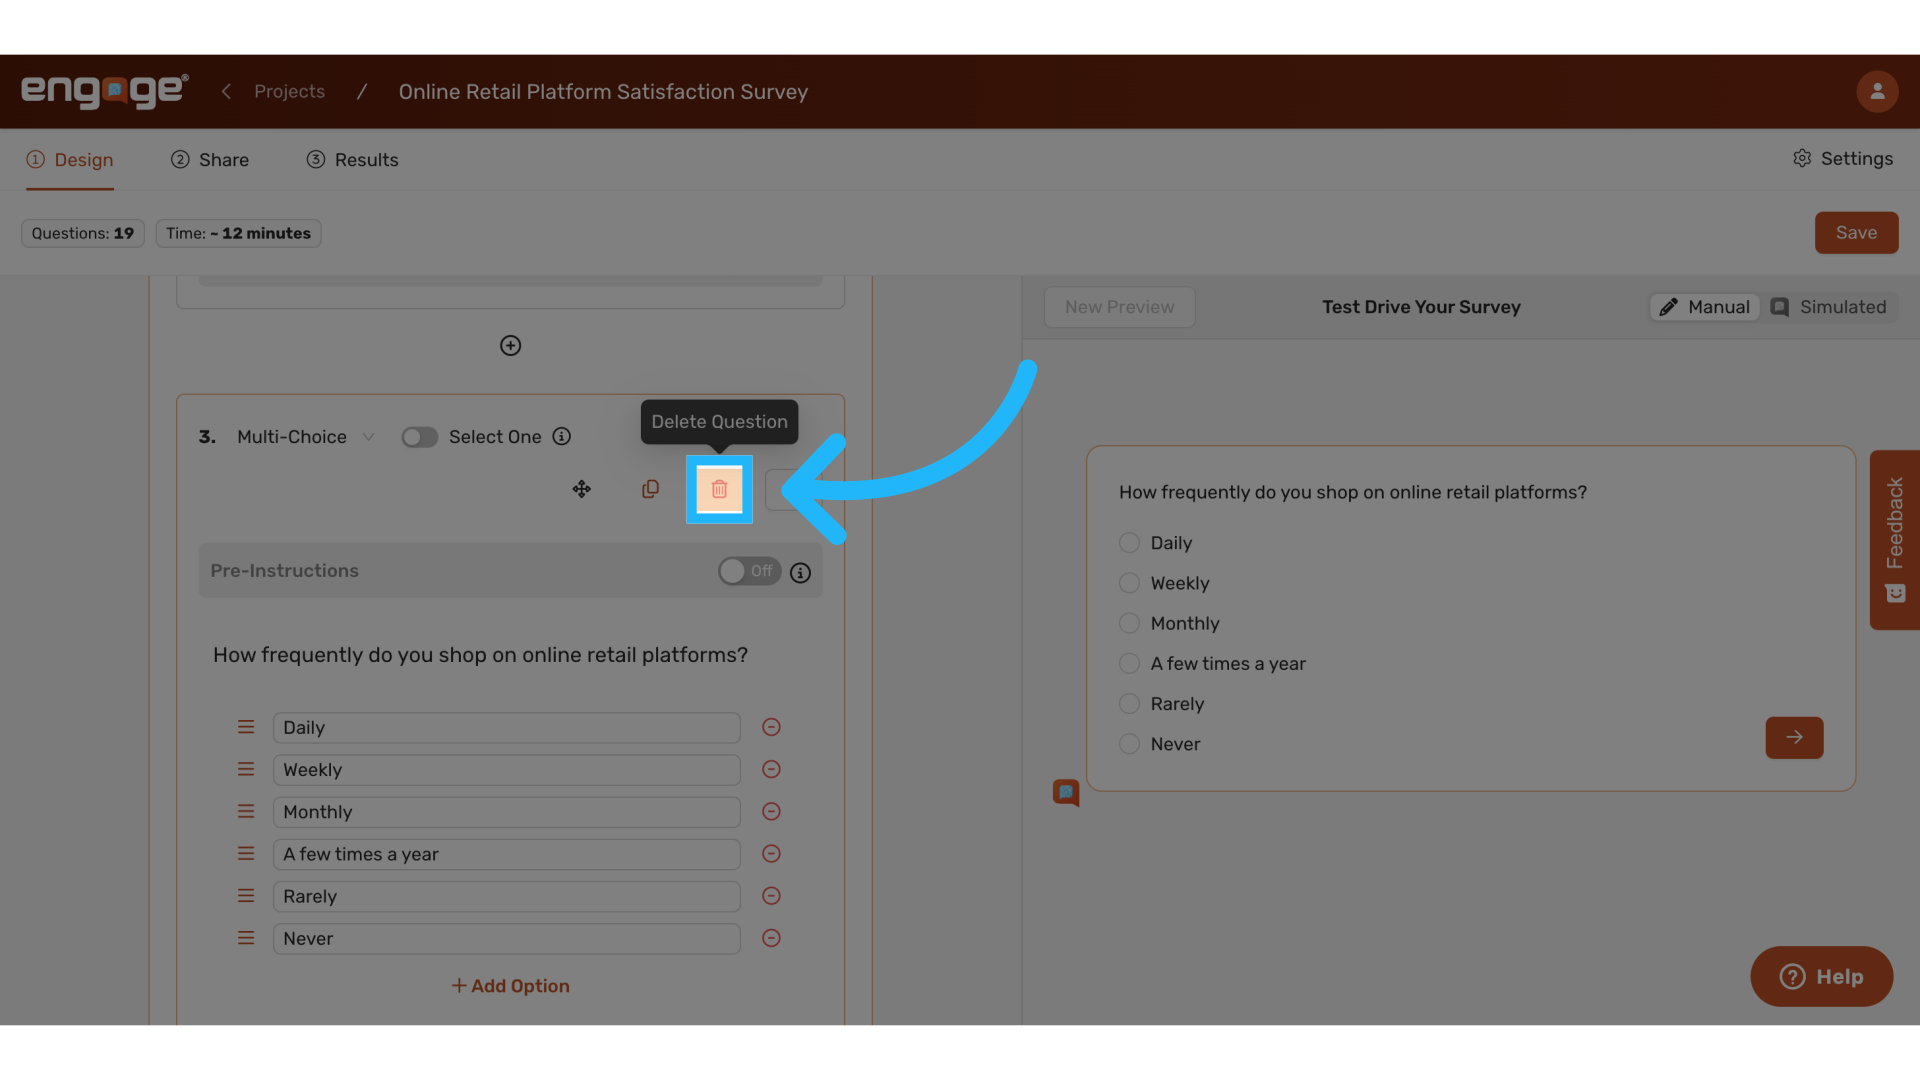Toggle the Select One switch

coord(419,437)
